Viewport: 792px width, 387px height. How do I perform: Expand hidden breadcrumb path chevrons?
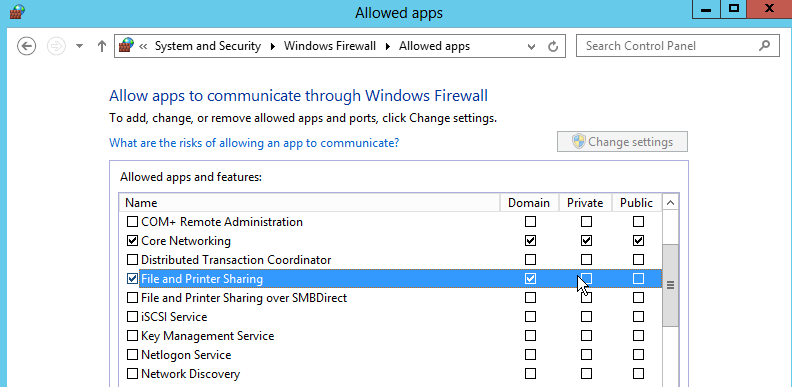[x=143, y=46]
